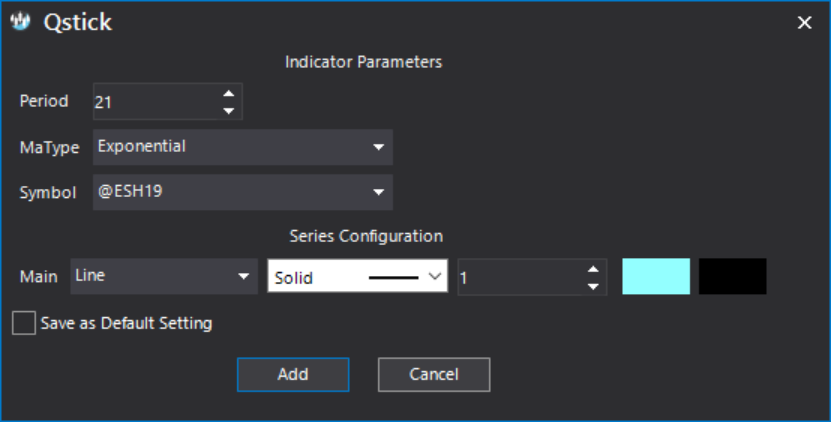The image size is (831, 422).
Task: Click the Symbol dropdown arrow icon
Action: (378, 192)
